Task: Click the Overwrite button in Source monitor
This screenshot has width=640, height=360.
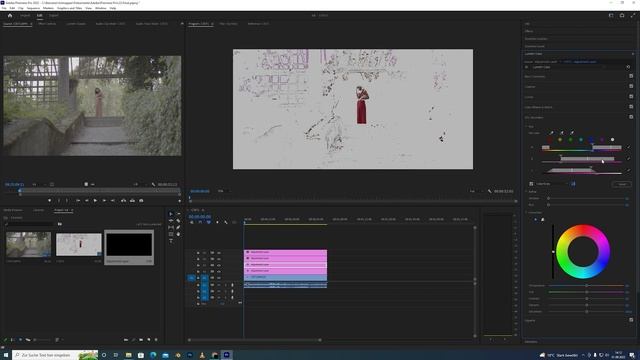Action: click(x=132, y=200)
